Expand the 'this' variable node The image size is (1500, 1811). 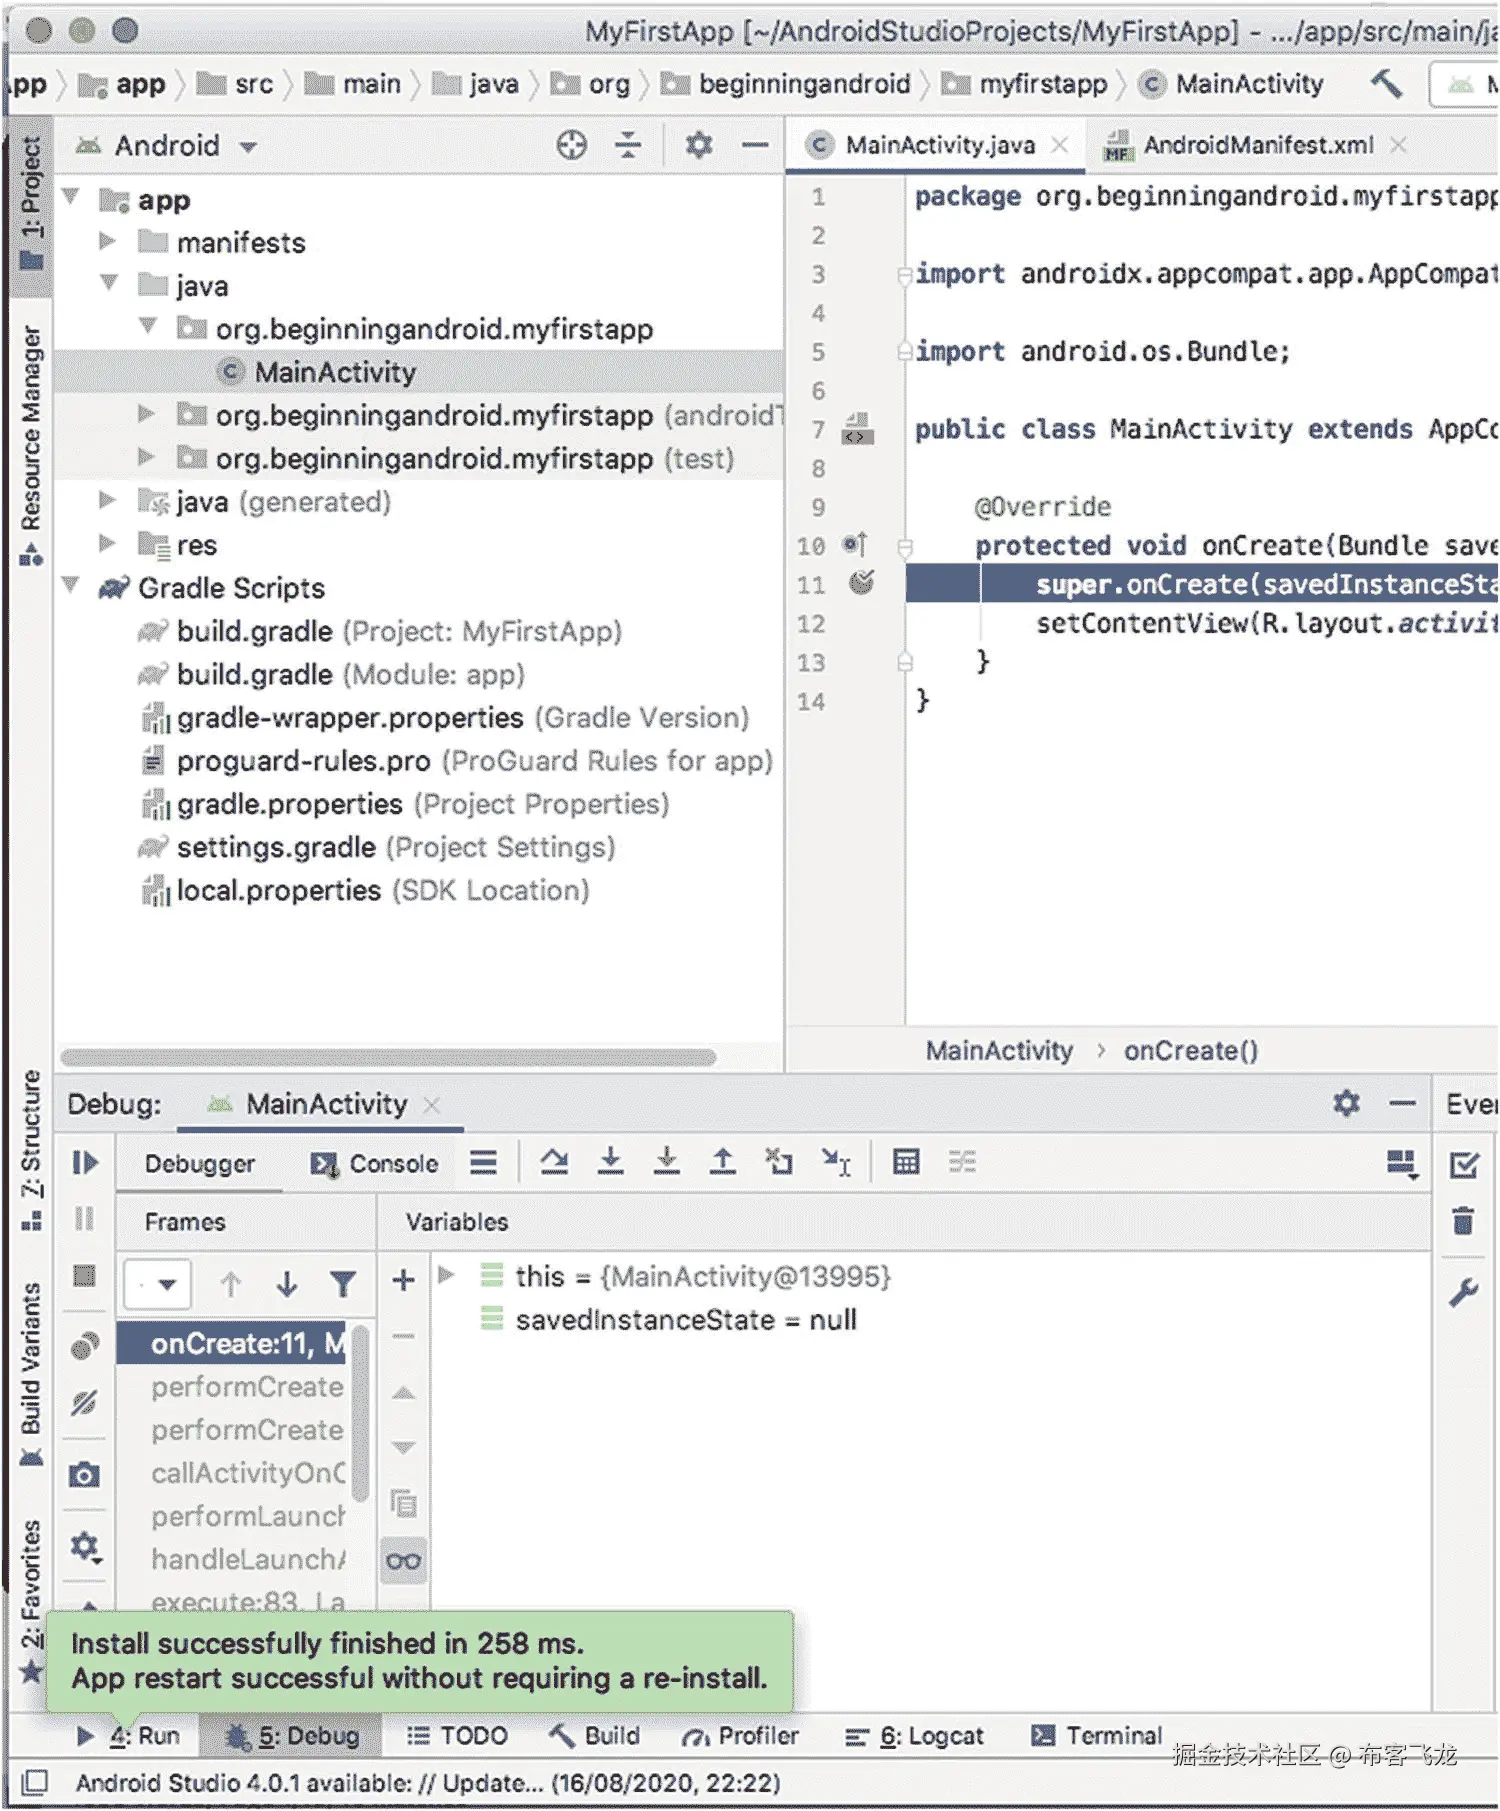click(447, 1275)
